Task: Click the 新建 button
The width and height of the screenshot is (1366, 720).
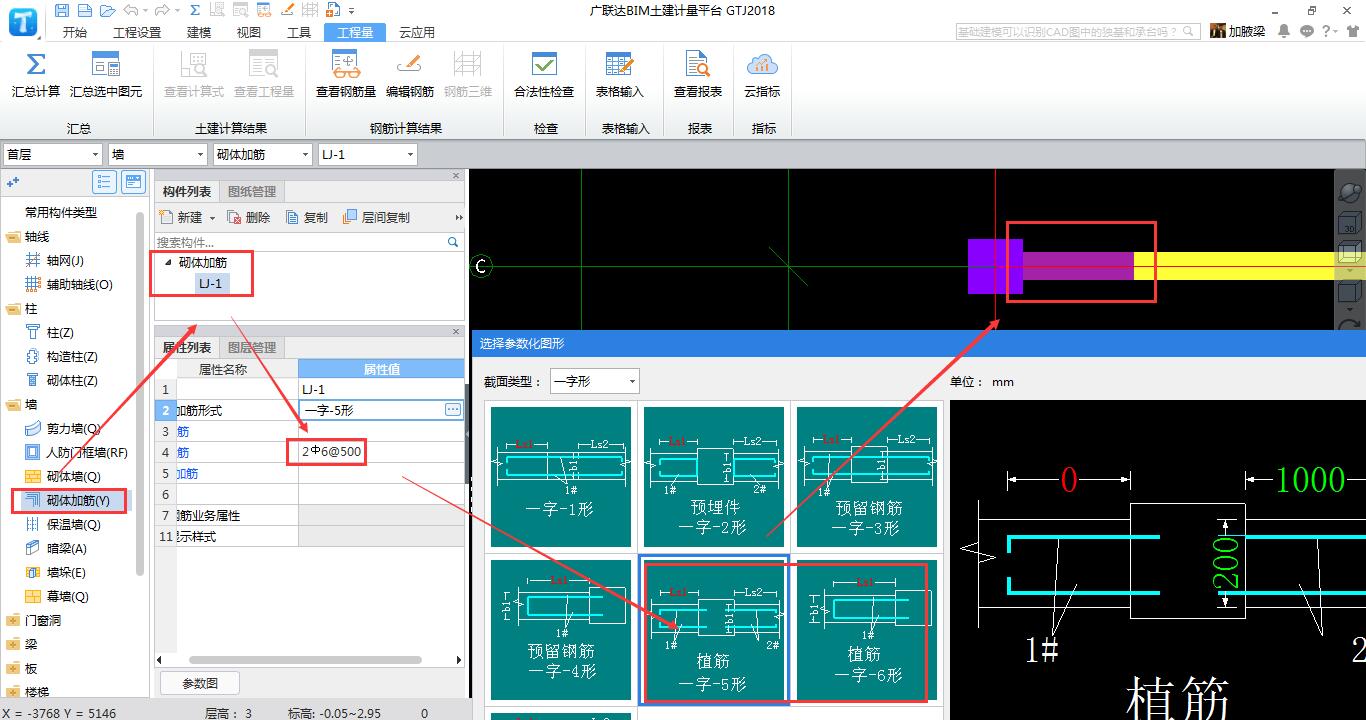Action: coord(181,217)
